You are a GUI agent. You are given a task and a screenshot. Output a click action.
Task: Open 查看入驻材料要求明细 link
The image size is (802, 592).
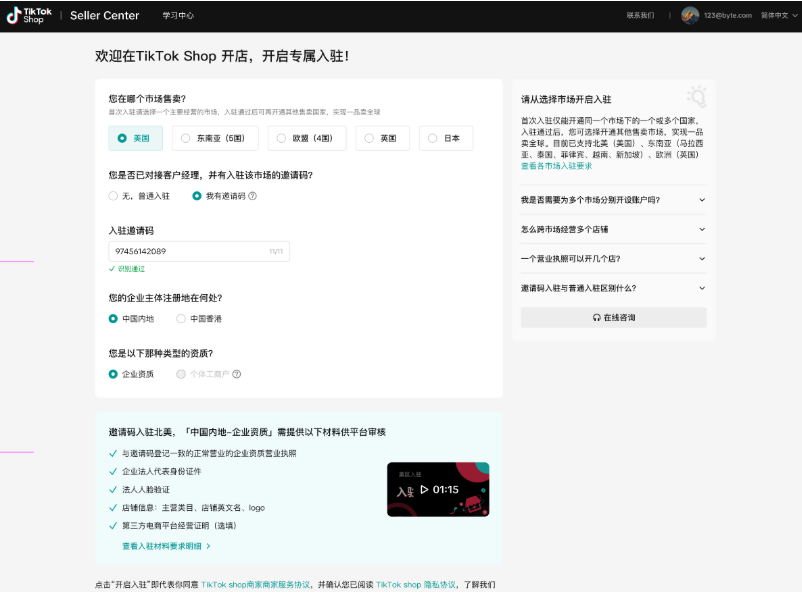click(166, 546)
